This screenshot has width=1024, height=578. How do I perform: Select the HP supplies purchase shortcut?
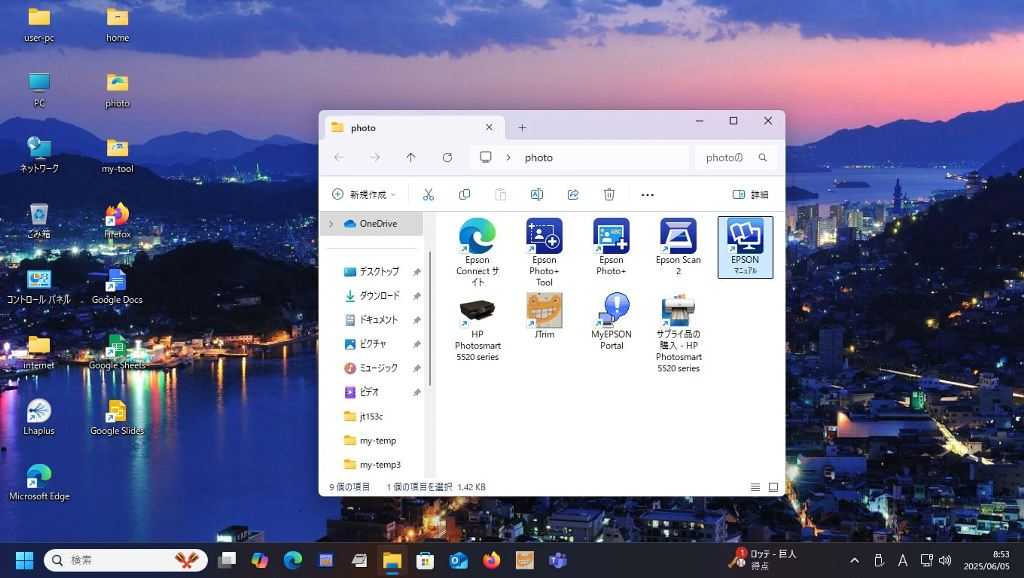(679, 333)
